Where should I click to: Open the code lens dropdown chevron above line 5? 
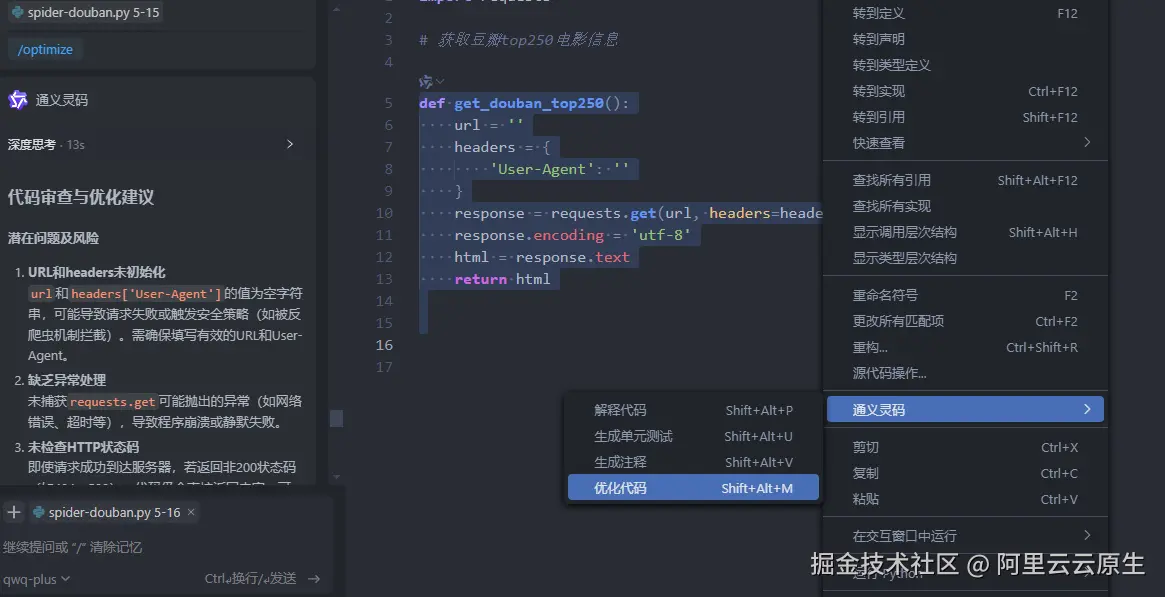pyautogui.click(x=440, y=81)
